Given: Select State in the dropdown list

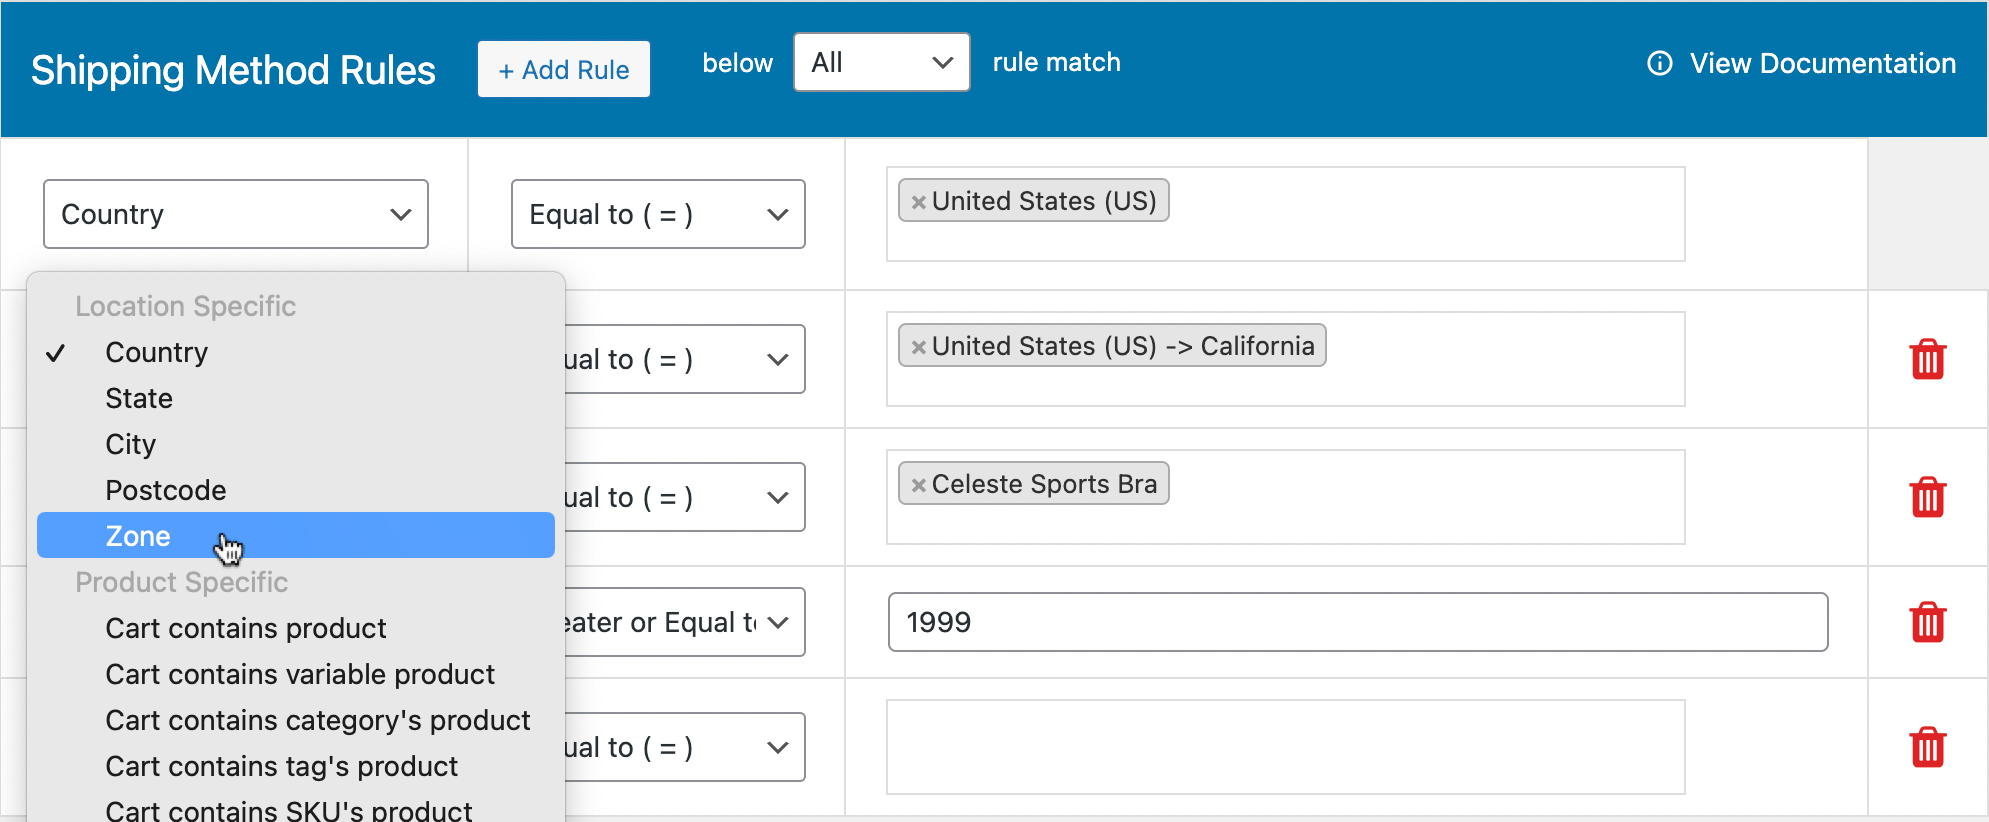Looking at the screenshot, I should pyautogui.click(x=296, y=398).
